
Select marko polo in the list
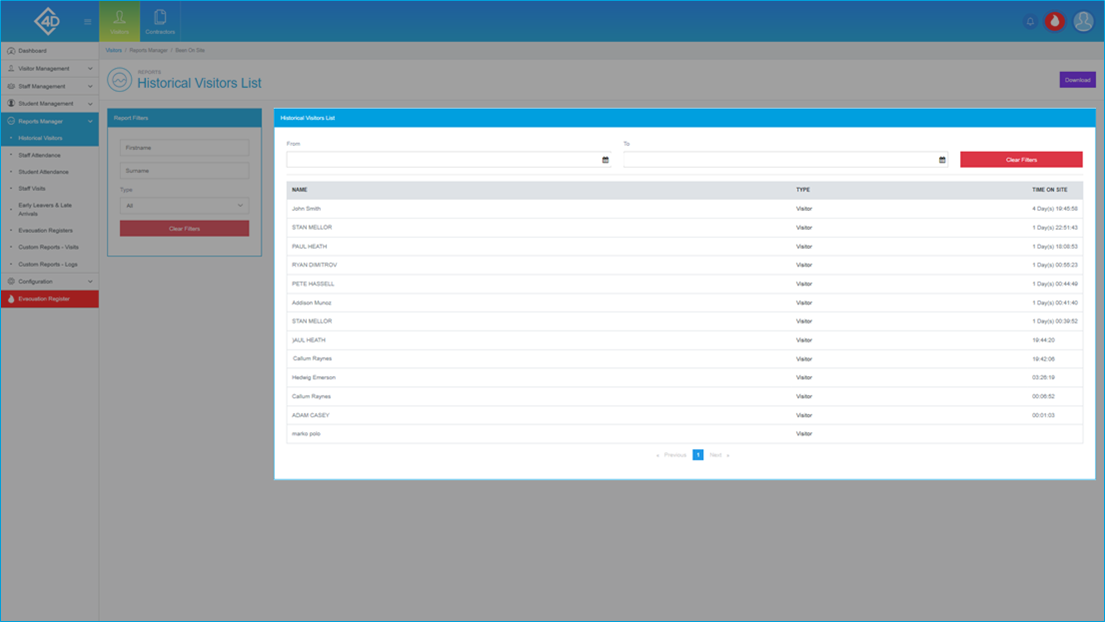tap(306, 434)
